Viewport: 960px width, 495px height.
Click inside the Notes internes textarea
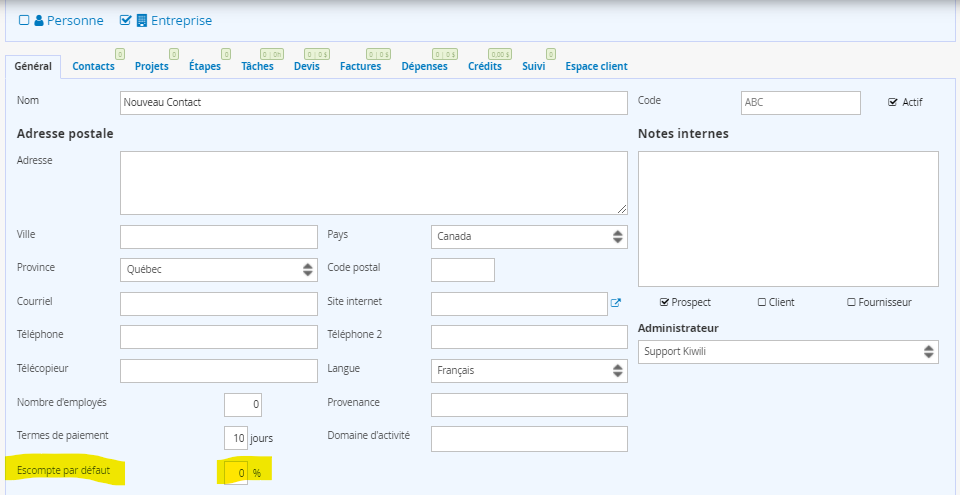tap(788, 219)
